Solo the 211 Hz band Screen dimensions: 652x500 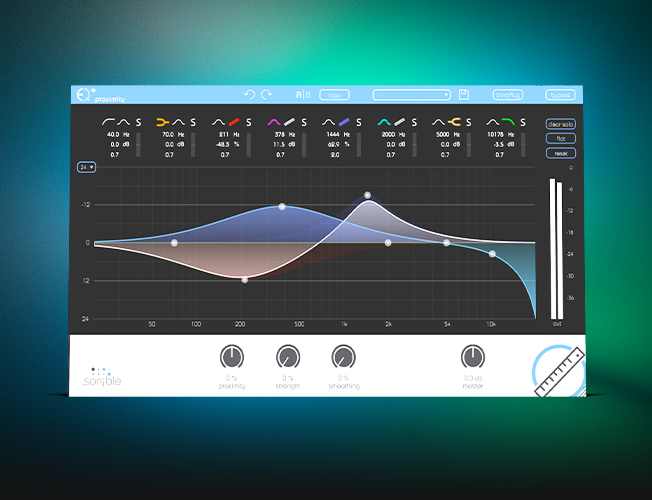(x=249, y=123)
